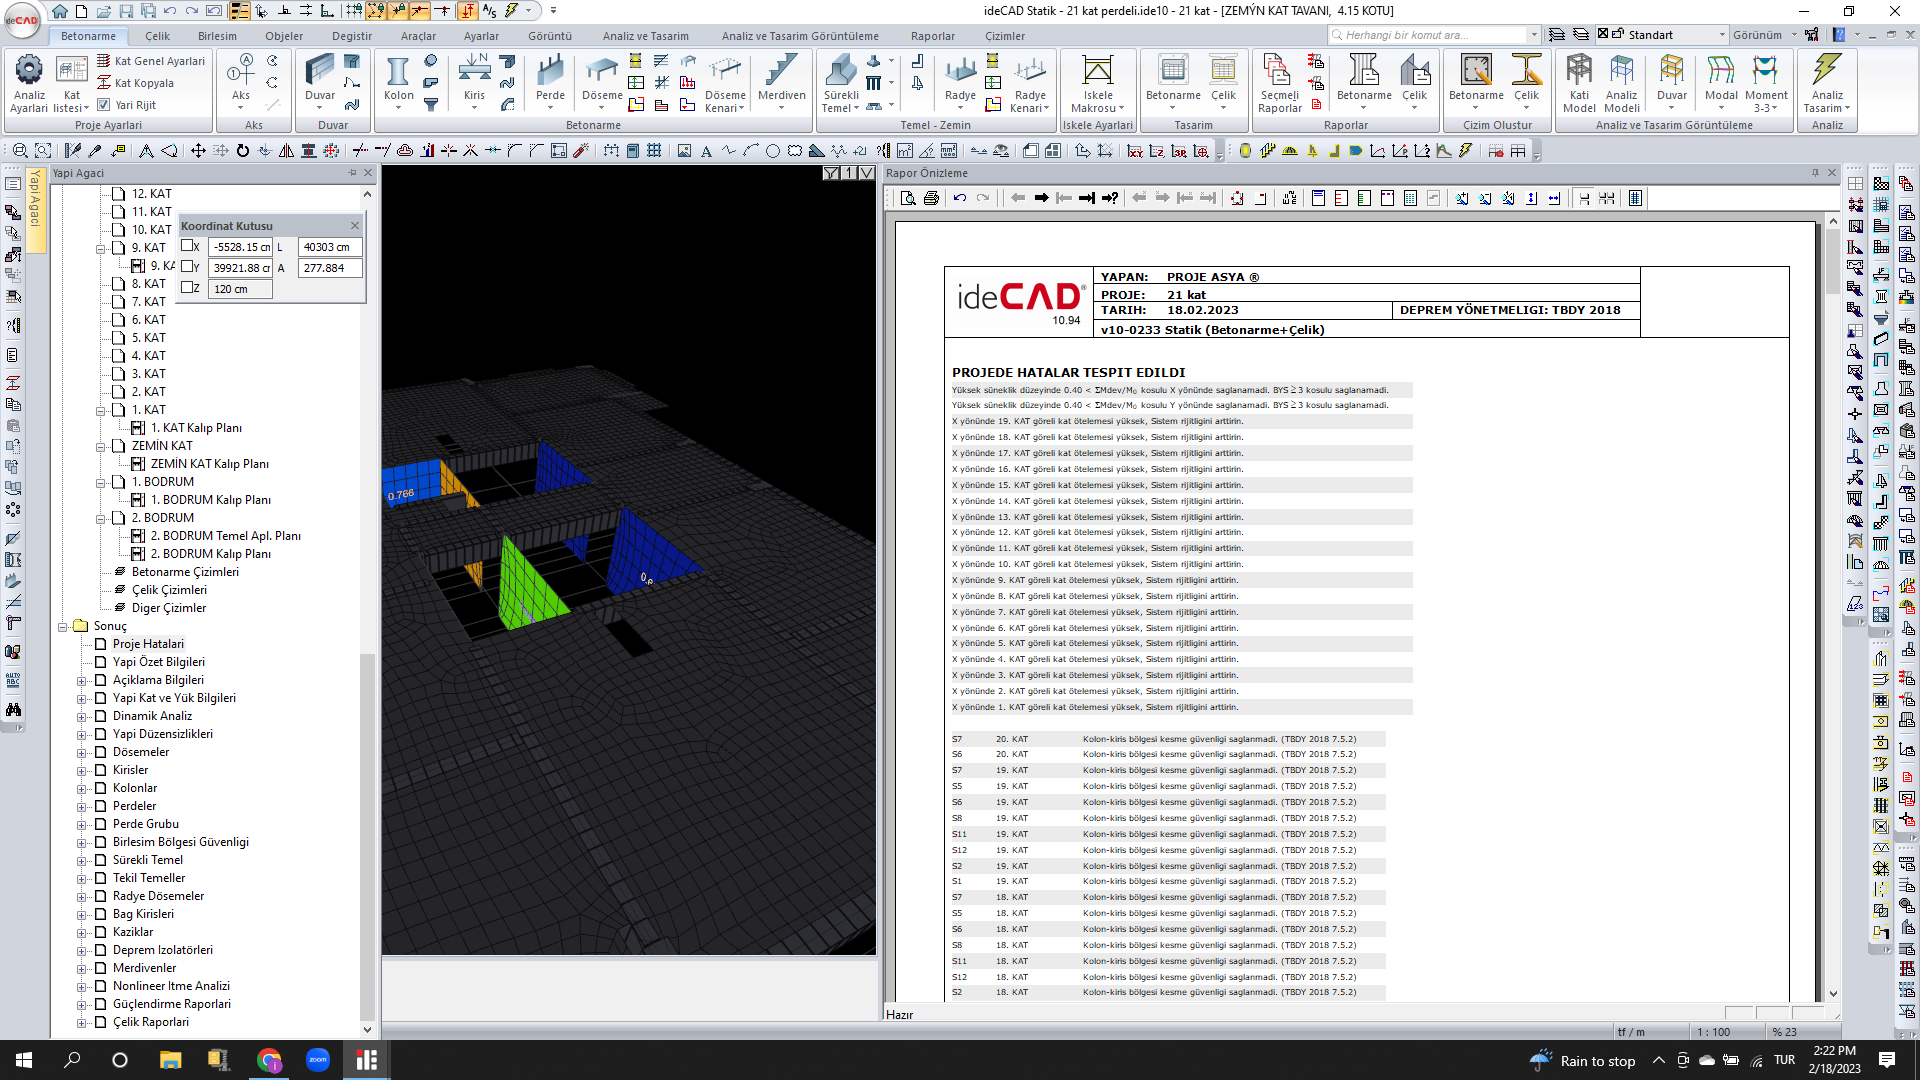
Task: Select Proje Hatalari tree item
Action: pos(148,644)
